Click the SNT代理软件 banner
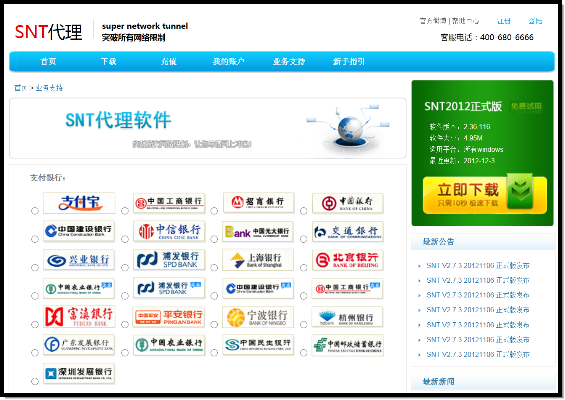Screen dimensions: 565x400 click(208, 128)
